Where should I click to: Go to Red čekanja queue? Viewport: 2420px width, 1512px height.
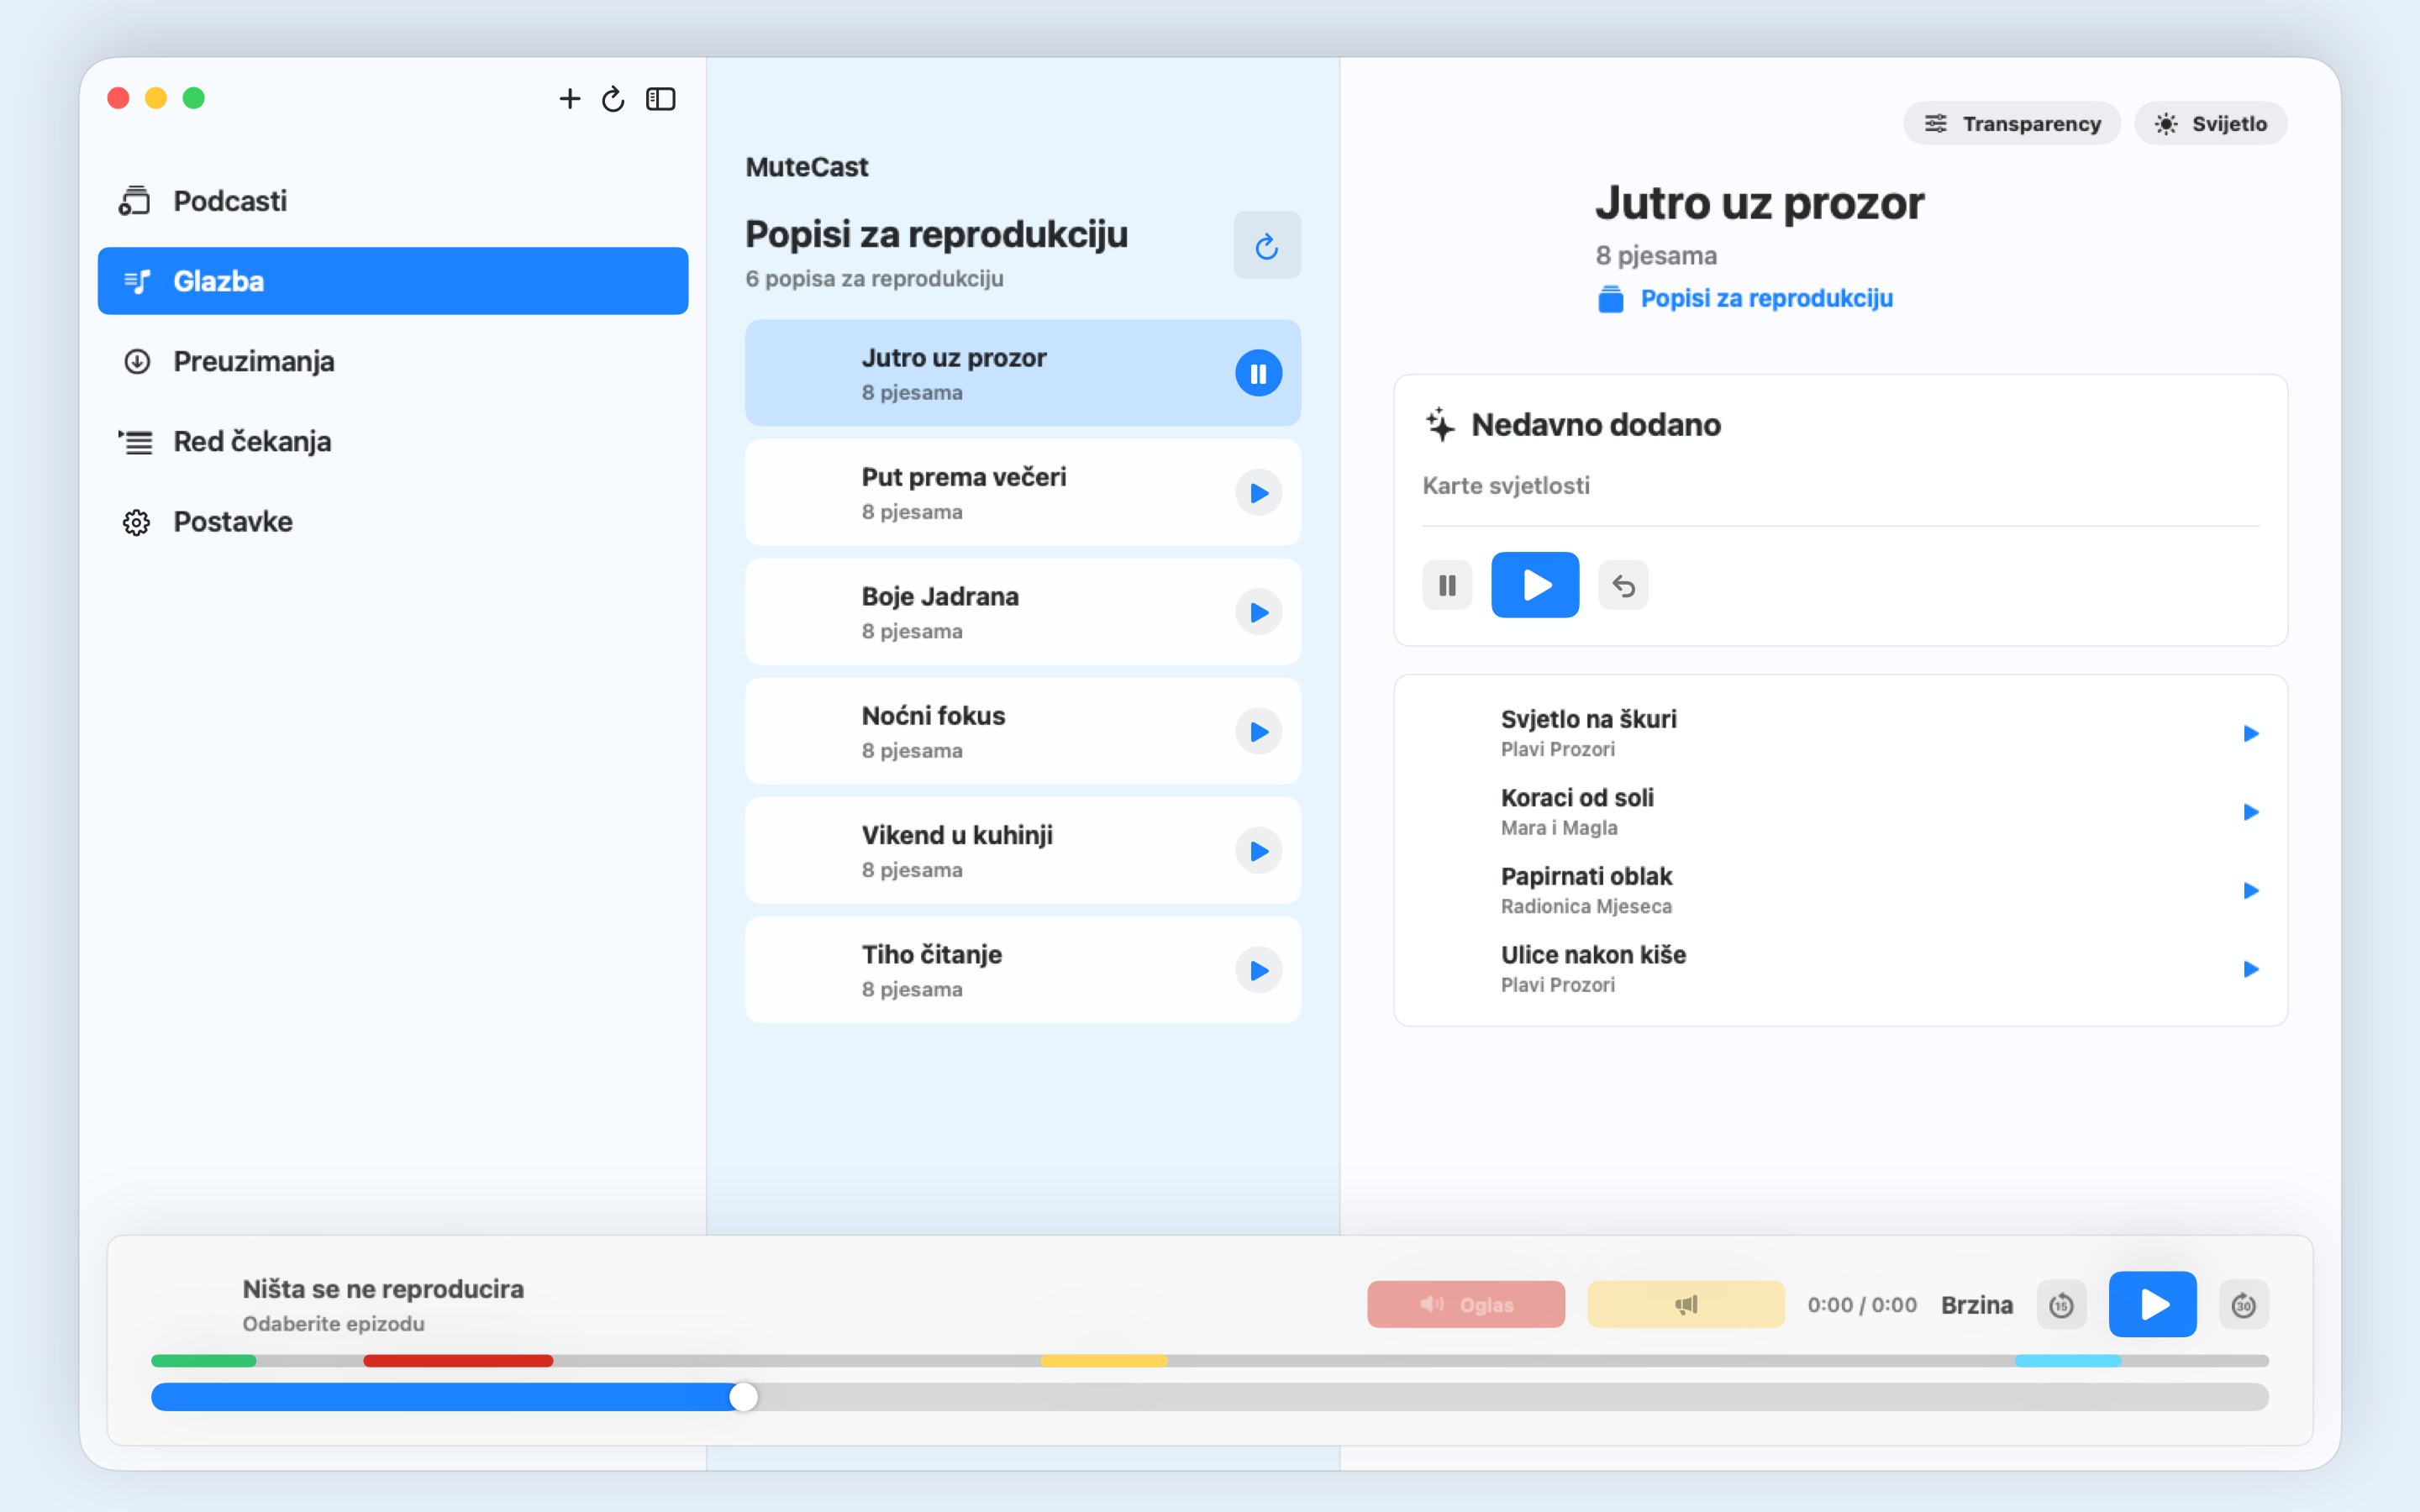[393, 441]
